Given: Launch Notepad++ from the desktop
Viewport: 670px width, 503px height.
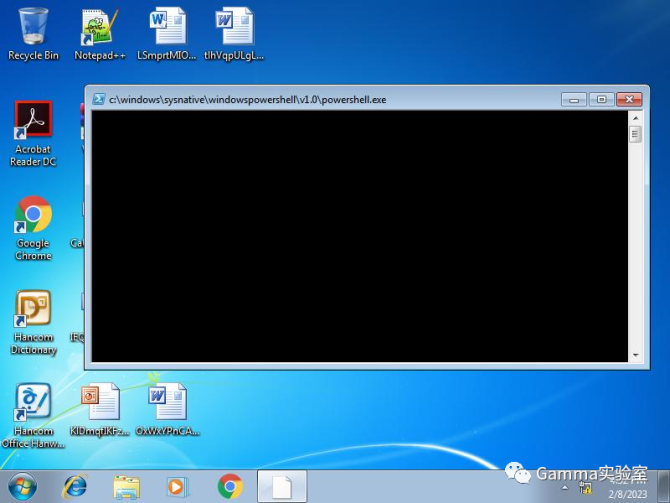Looking at the screenshot, I should pos(100,34).
